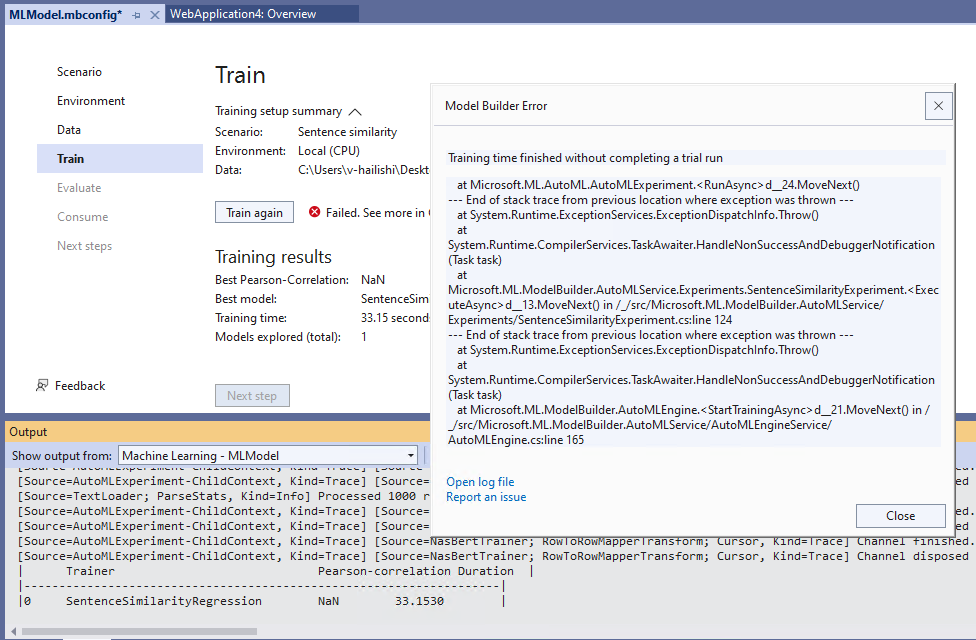Click Report an issue link

(486, 497)
